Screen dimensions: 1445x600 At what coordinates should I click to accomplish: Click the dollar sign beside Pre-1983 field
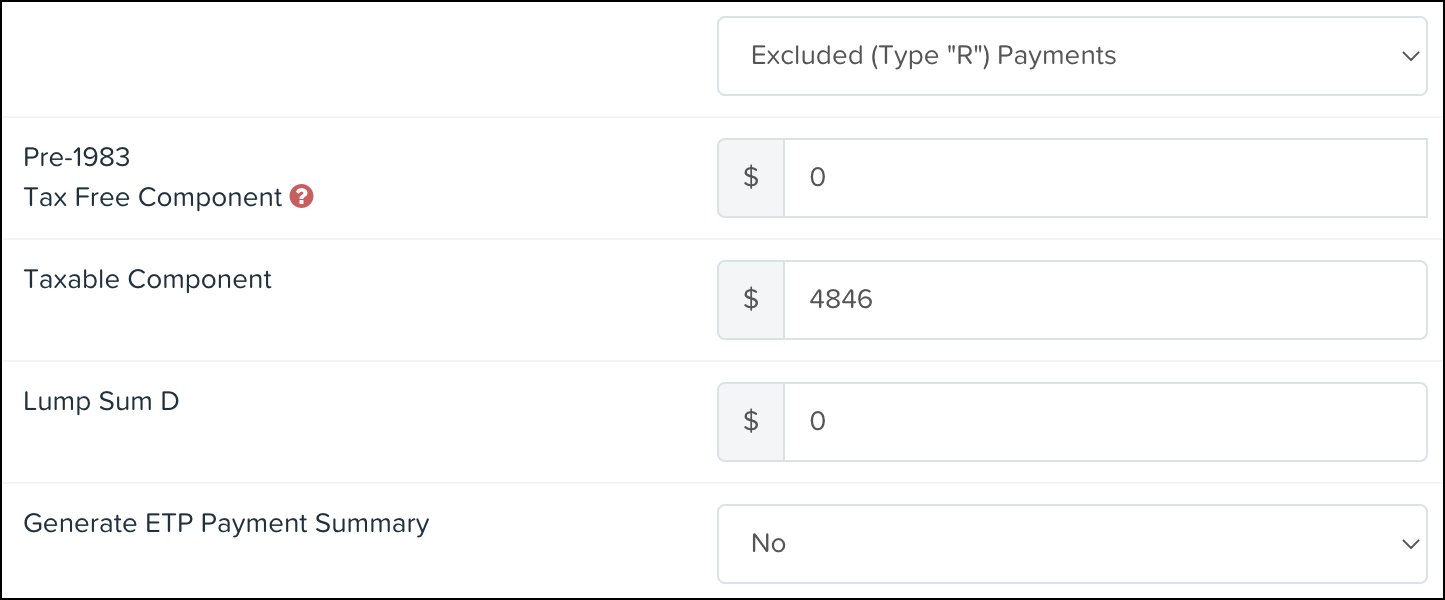pyautogui.click(x=751, y=178)
